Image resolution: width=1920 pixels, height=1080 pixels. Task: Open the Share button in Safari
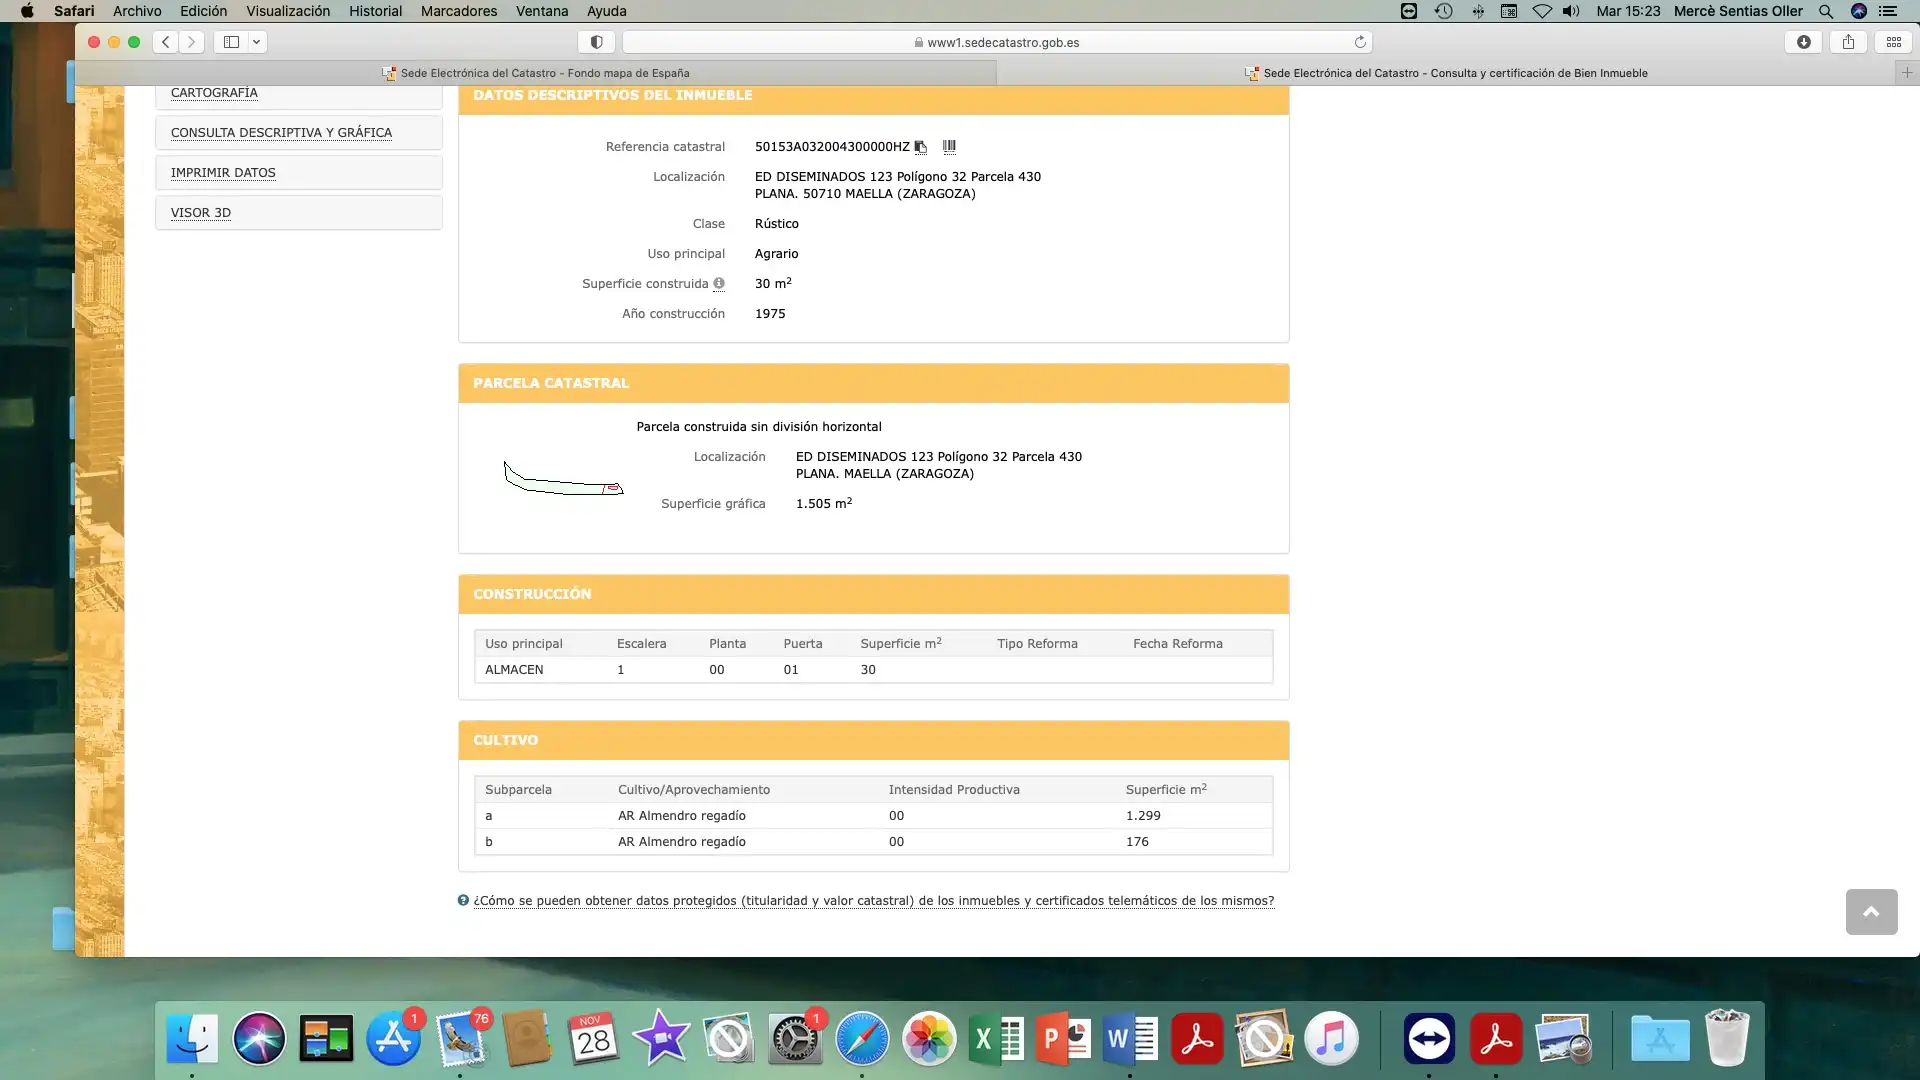[x=1848, y=42]
